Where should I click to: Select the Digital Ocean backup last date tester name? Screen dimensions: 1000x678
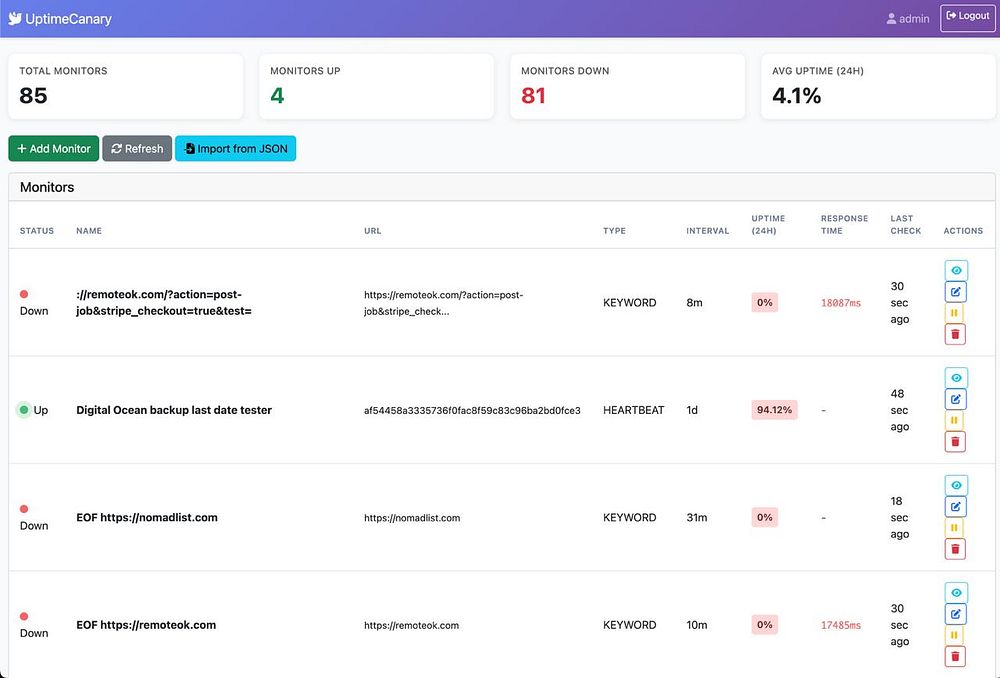pyautogui.click(x=174, y=410)
